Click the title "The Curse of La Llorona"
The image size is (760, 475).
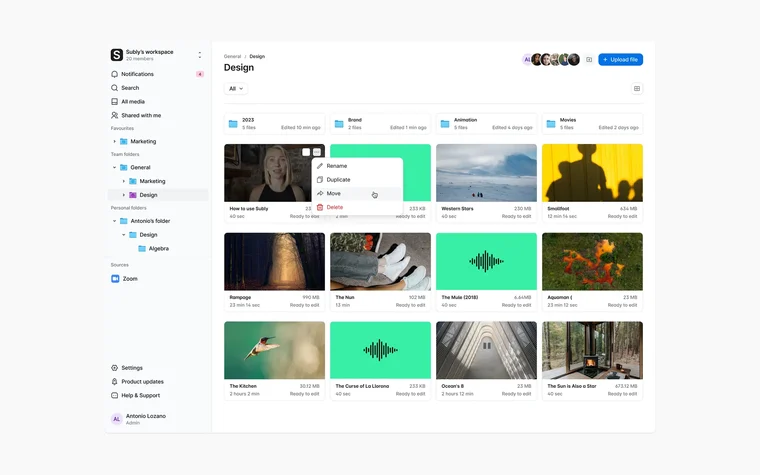click(x=362, y=386)
